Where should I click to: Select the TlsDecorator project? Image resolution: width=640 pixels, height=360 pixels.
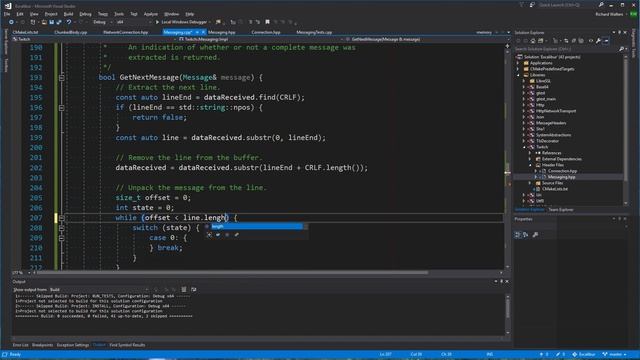pyautogui.click(x=547, y=141)
